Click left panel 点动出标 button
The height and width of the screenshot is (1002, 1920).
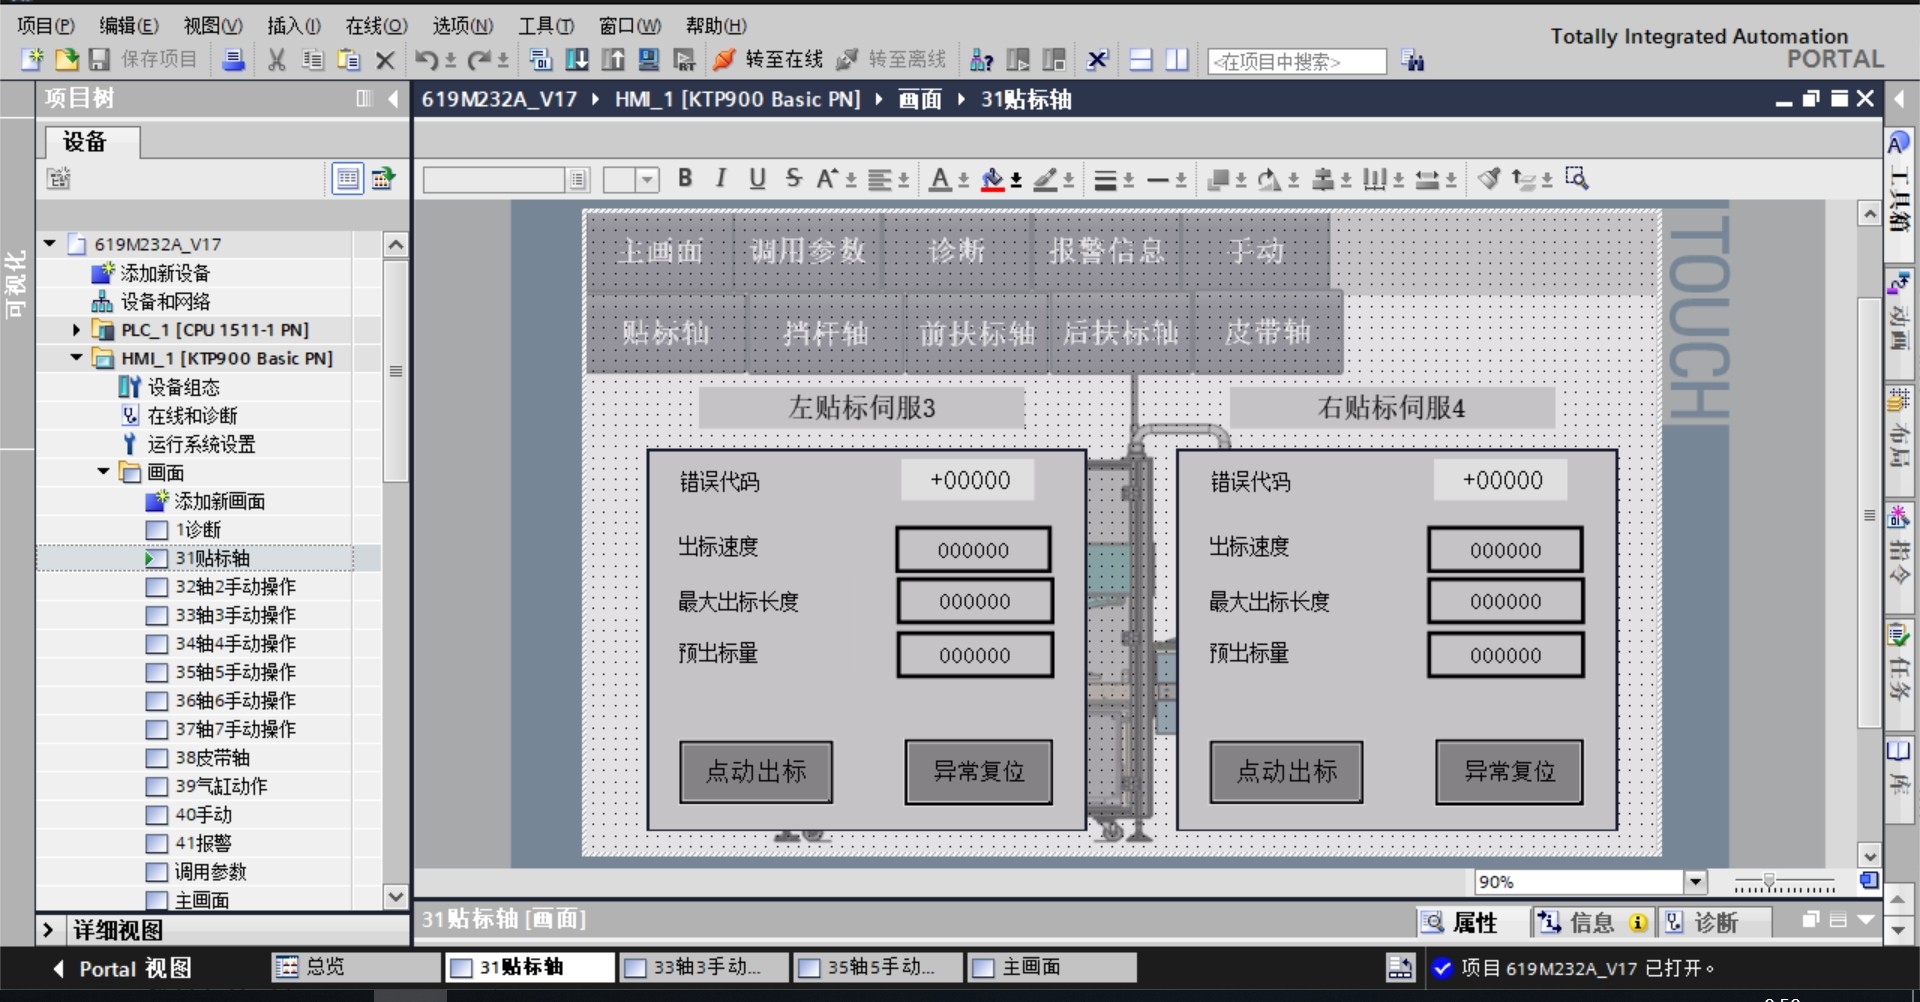[x=756, y=772]
